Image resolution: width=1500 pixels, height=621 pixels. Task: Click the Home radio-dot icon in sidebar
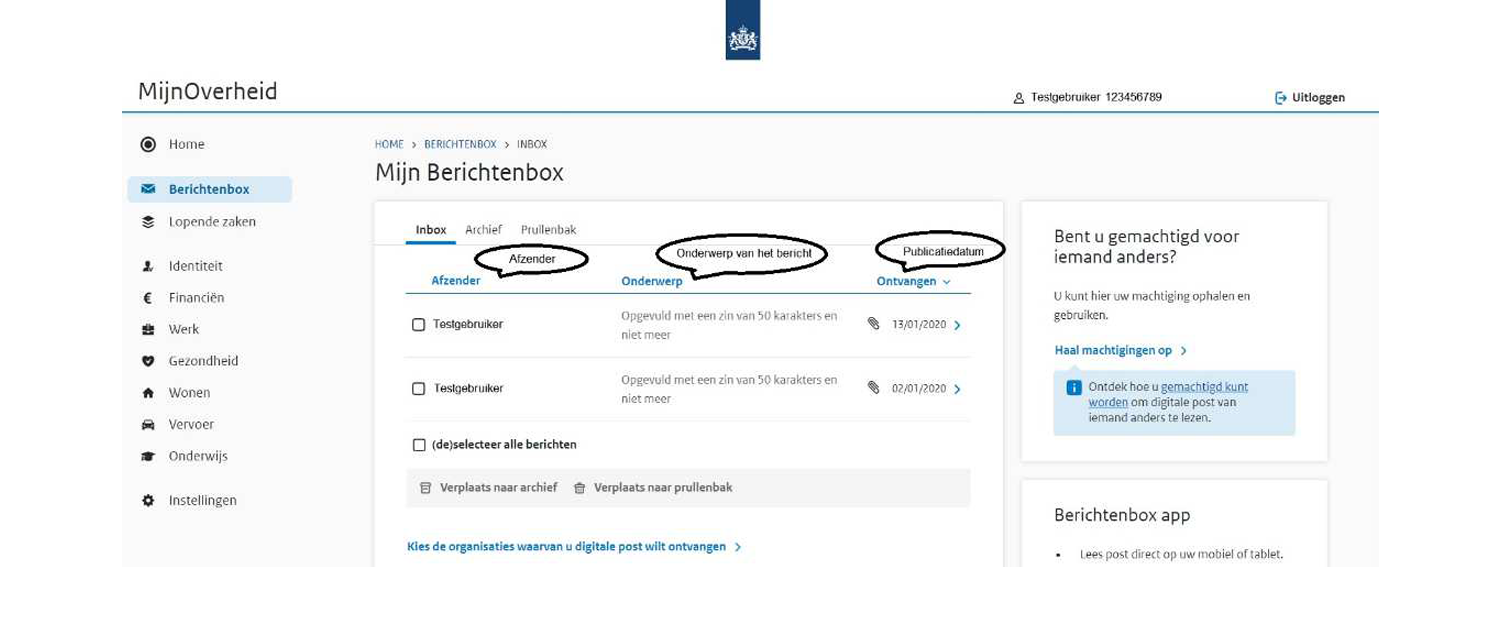(x=148, y=144)
